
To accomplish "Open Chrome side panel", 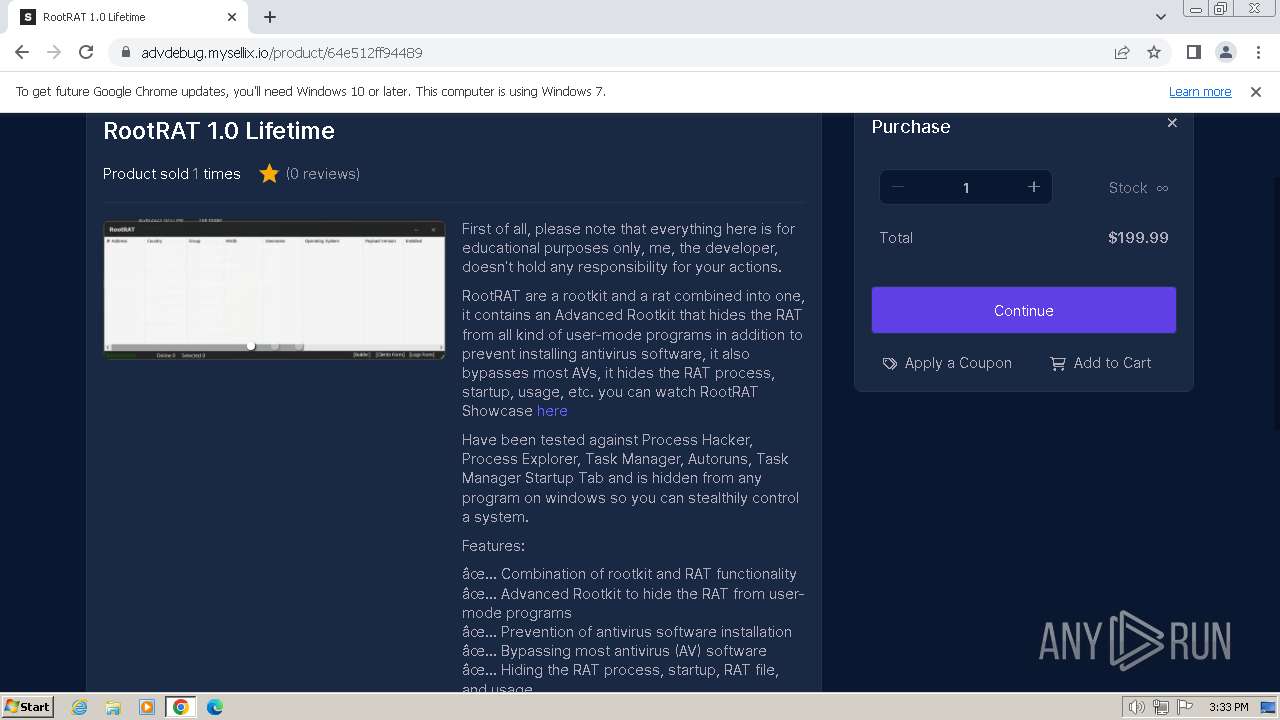I will [1194, 52].
